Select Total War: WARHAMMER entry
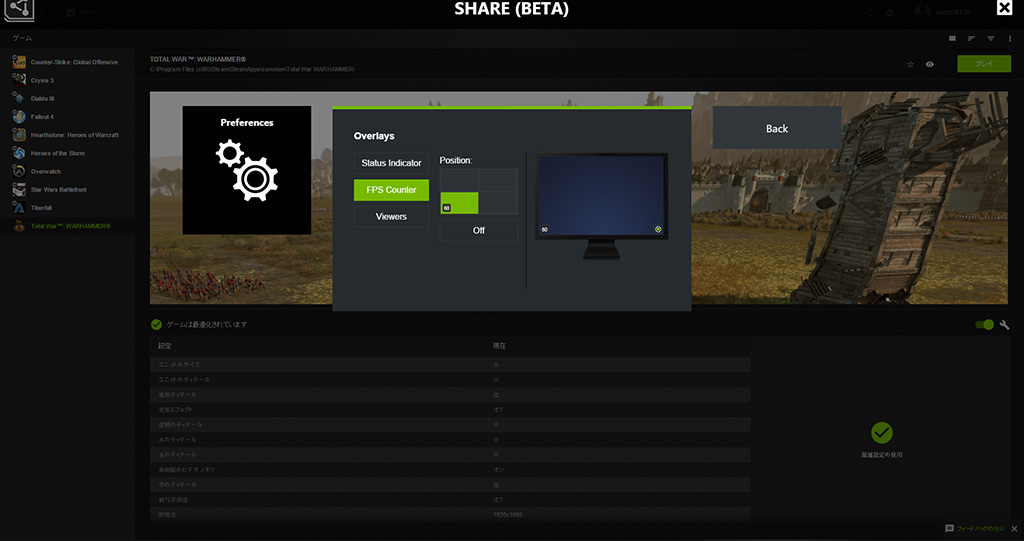Viewport: 1024px width, 541px height. click(71, 226)
